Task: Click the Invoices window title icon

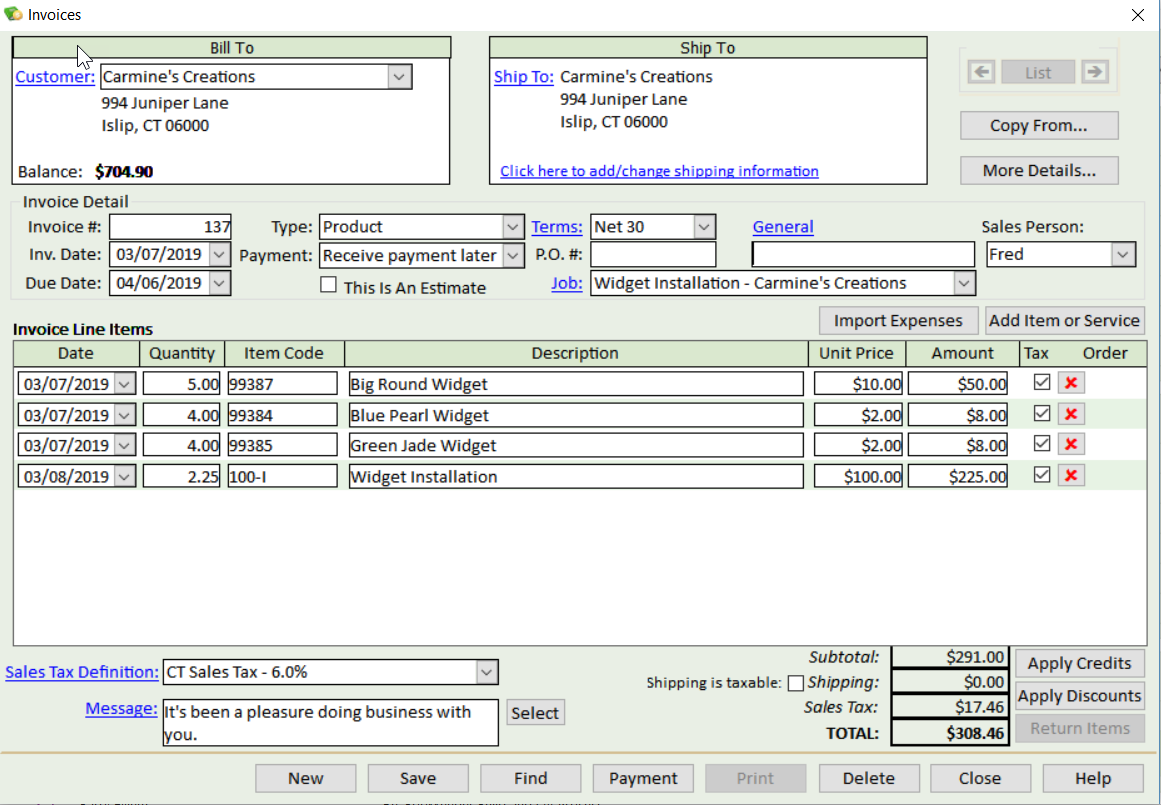Action: pyautogui.click(x=14, y=15)
